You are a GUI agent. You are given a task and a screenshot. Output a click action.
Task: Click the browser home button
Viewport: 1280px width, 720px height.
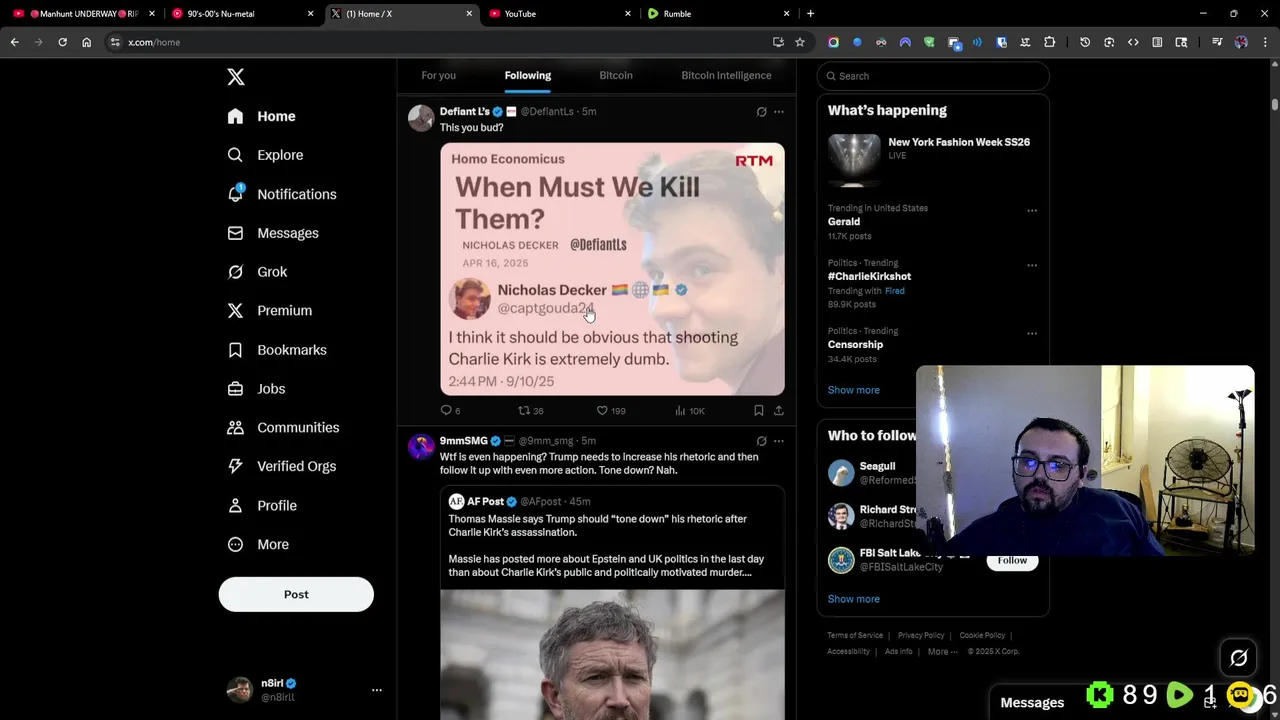(x=86, y=42)
